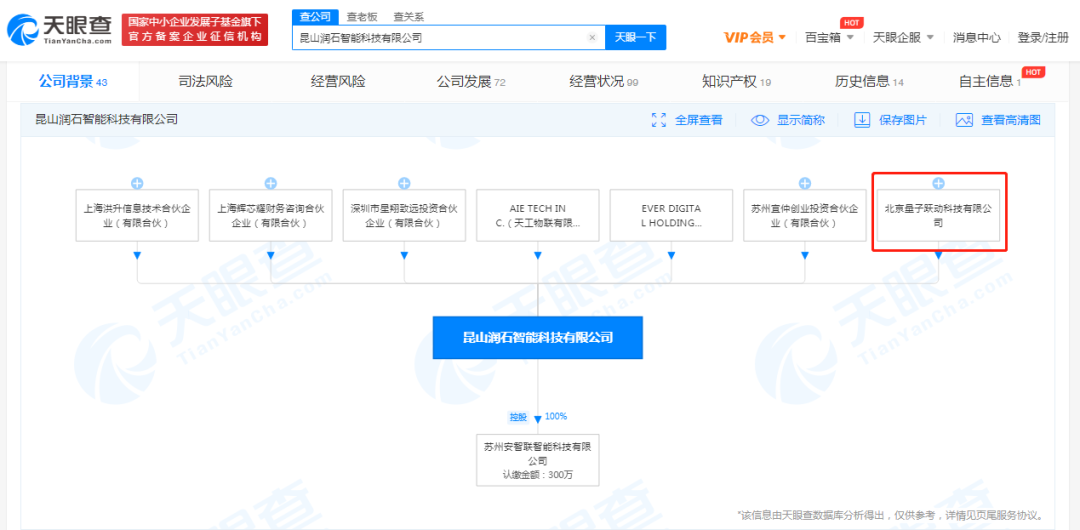Open 深圳市星翔致远投资合伙企业 shareholder node
Viewport: 1080px width, 530px height.
coord(404,215)
